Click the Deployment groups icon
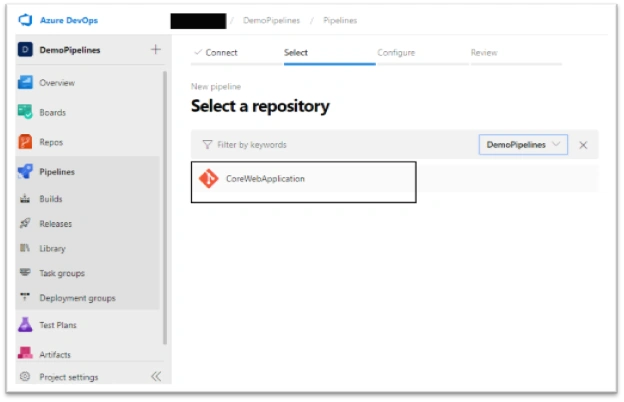 pyautogui.click(x=25, y=297)
